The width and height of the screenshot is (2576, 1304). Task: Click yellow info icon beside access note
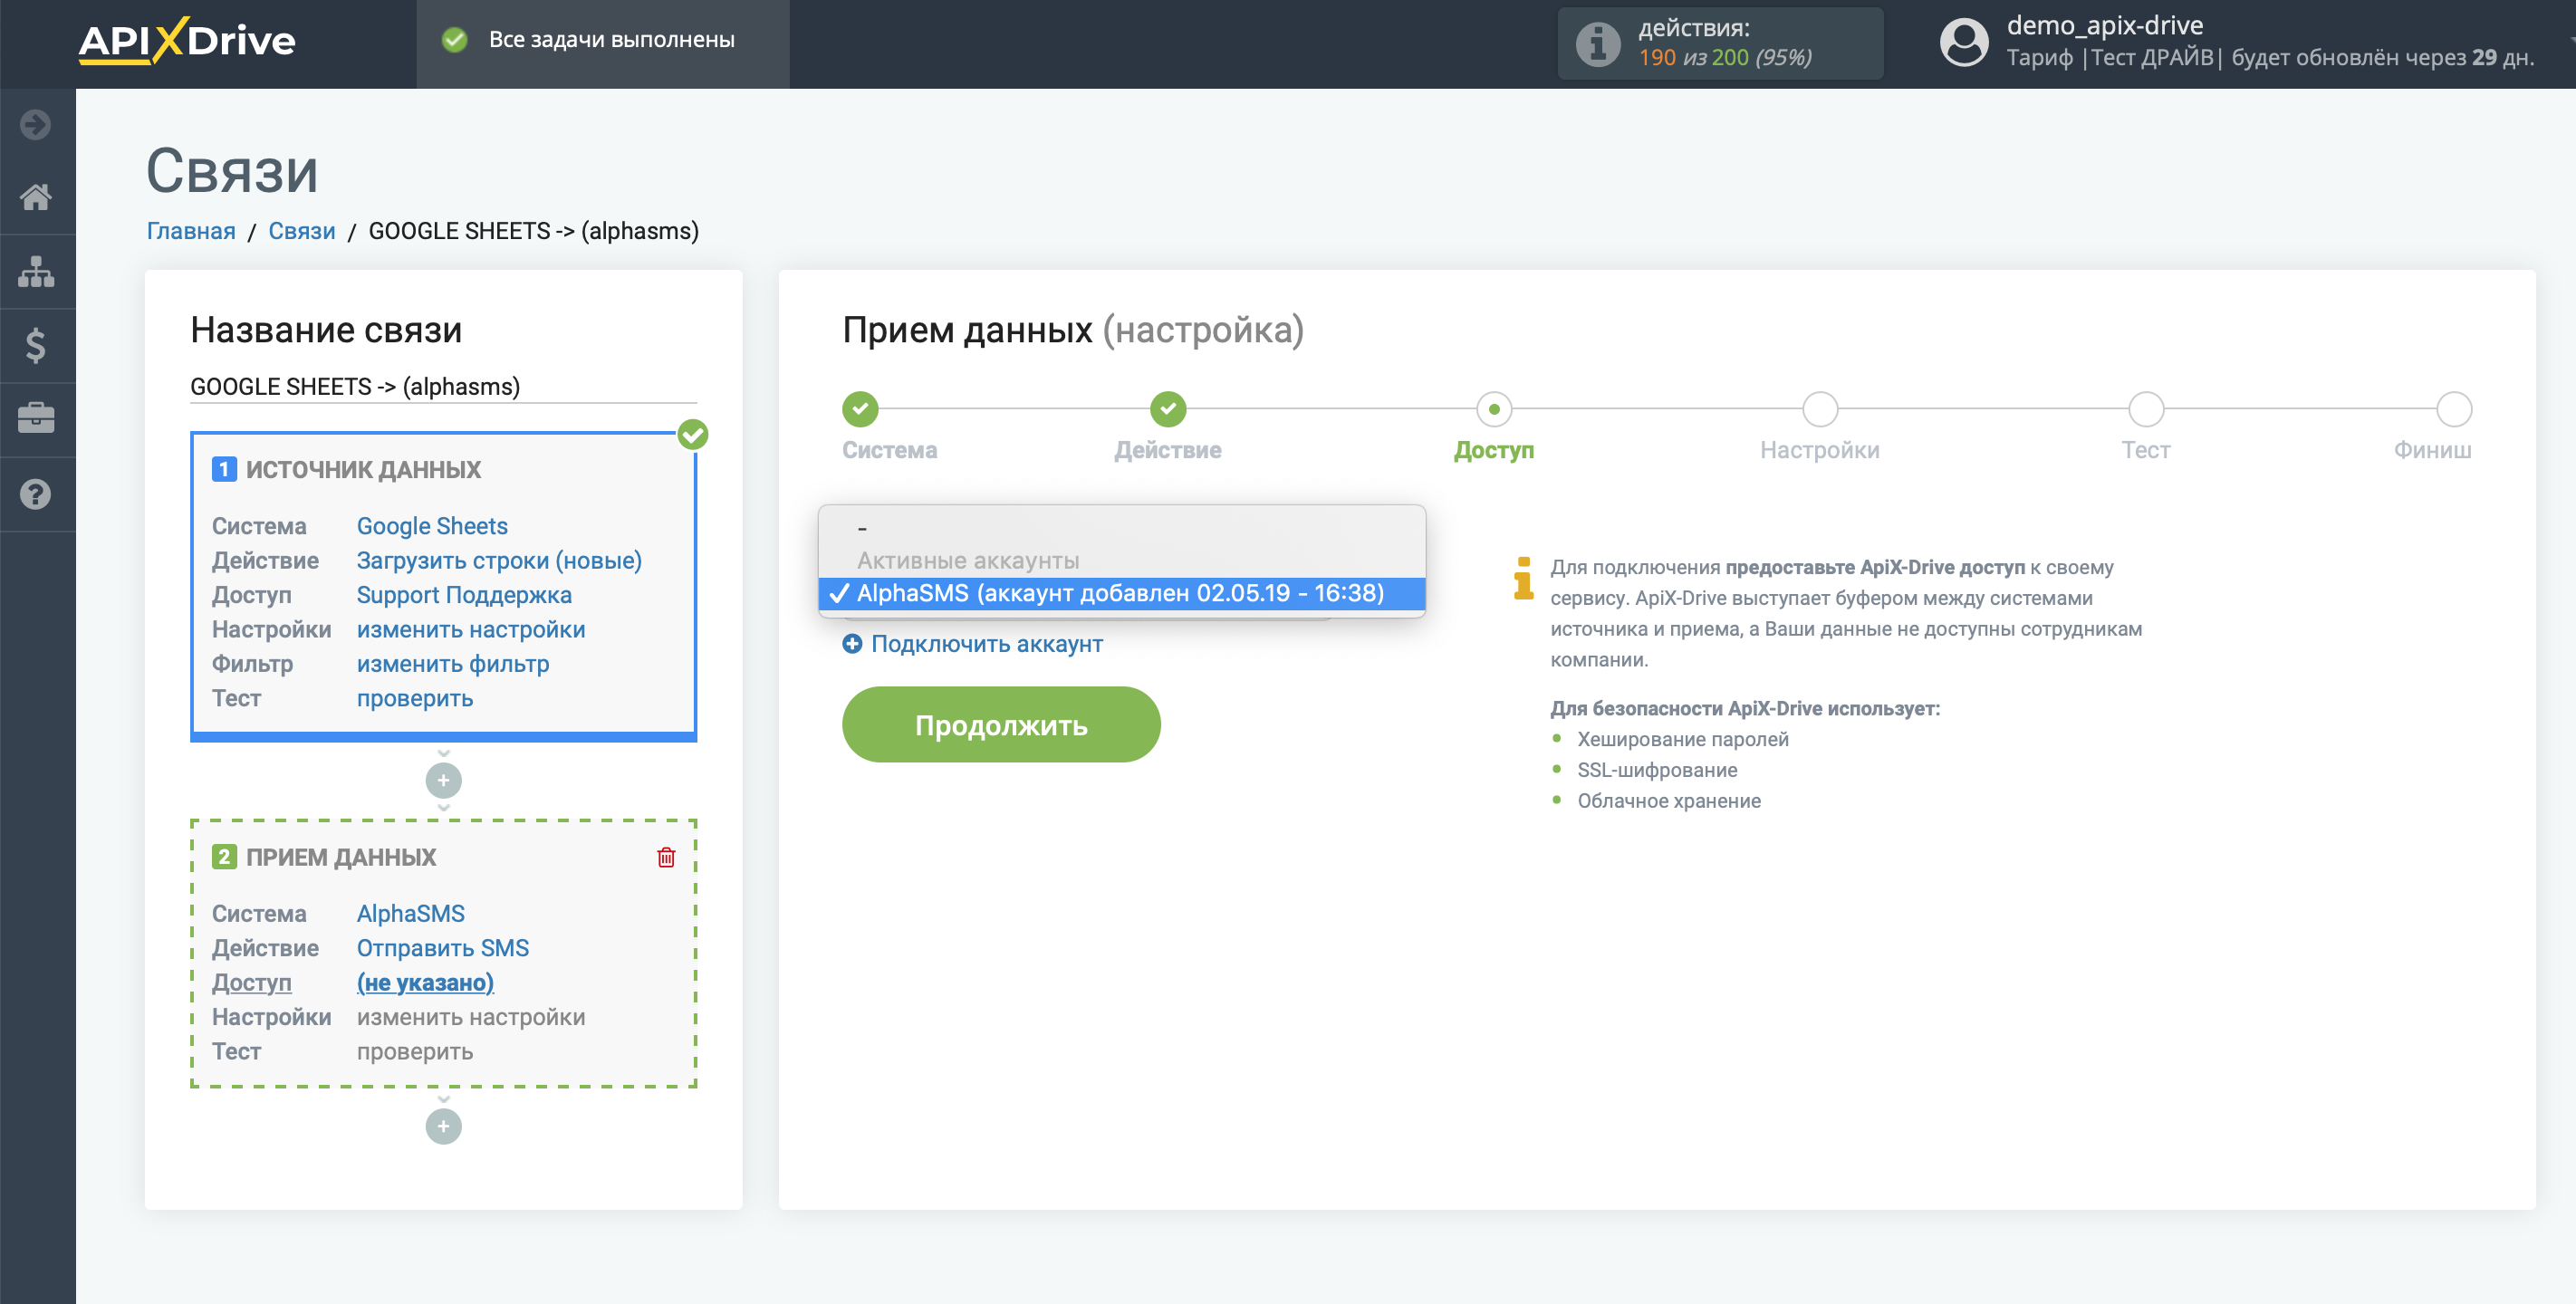pos(1523,578)
